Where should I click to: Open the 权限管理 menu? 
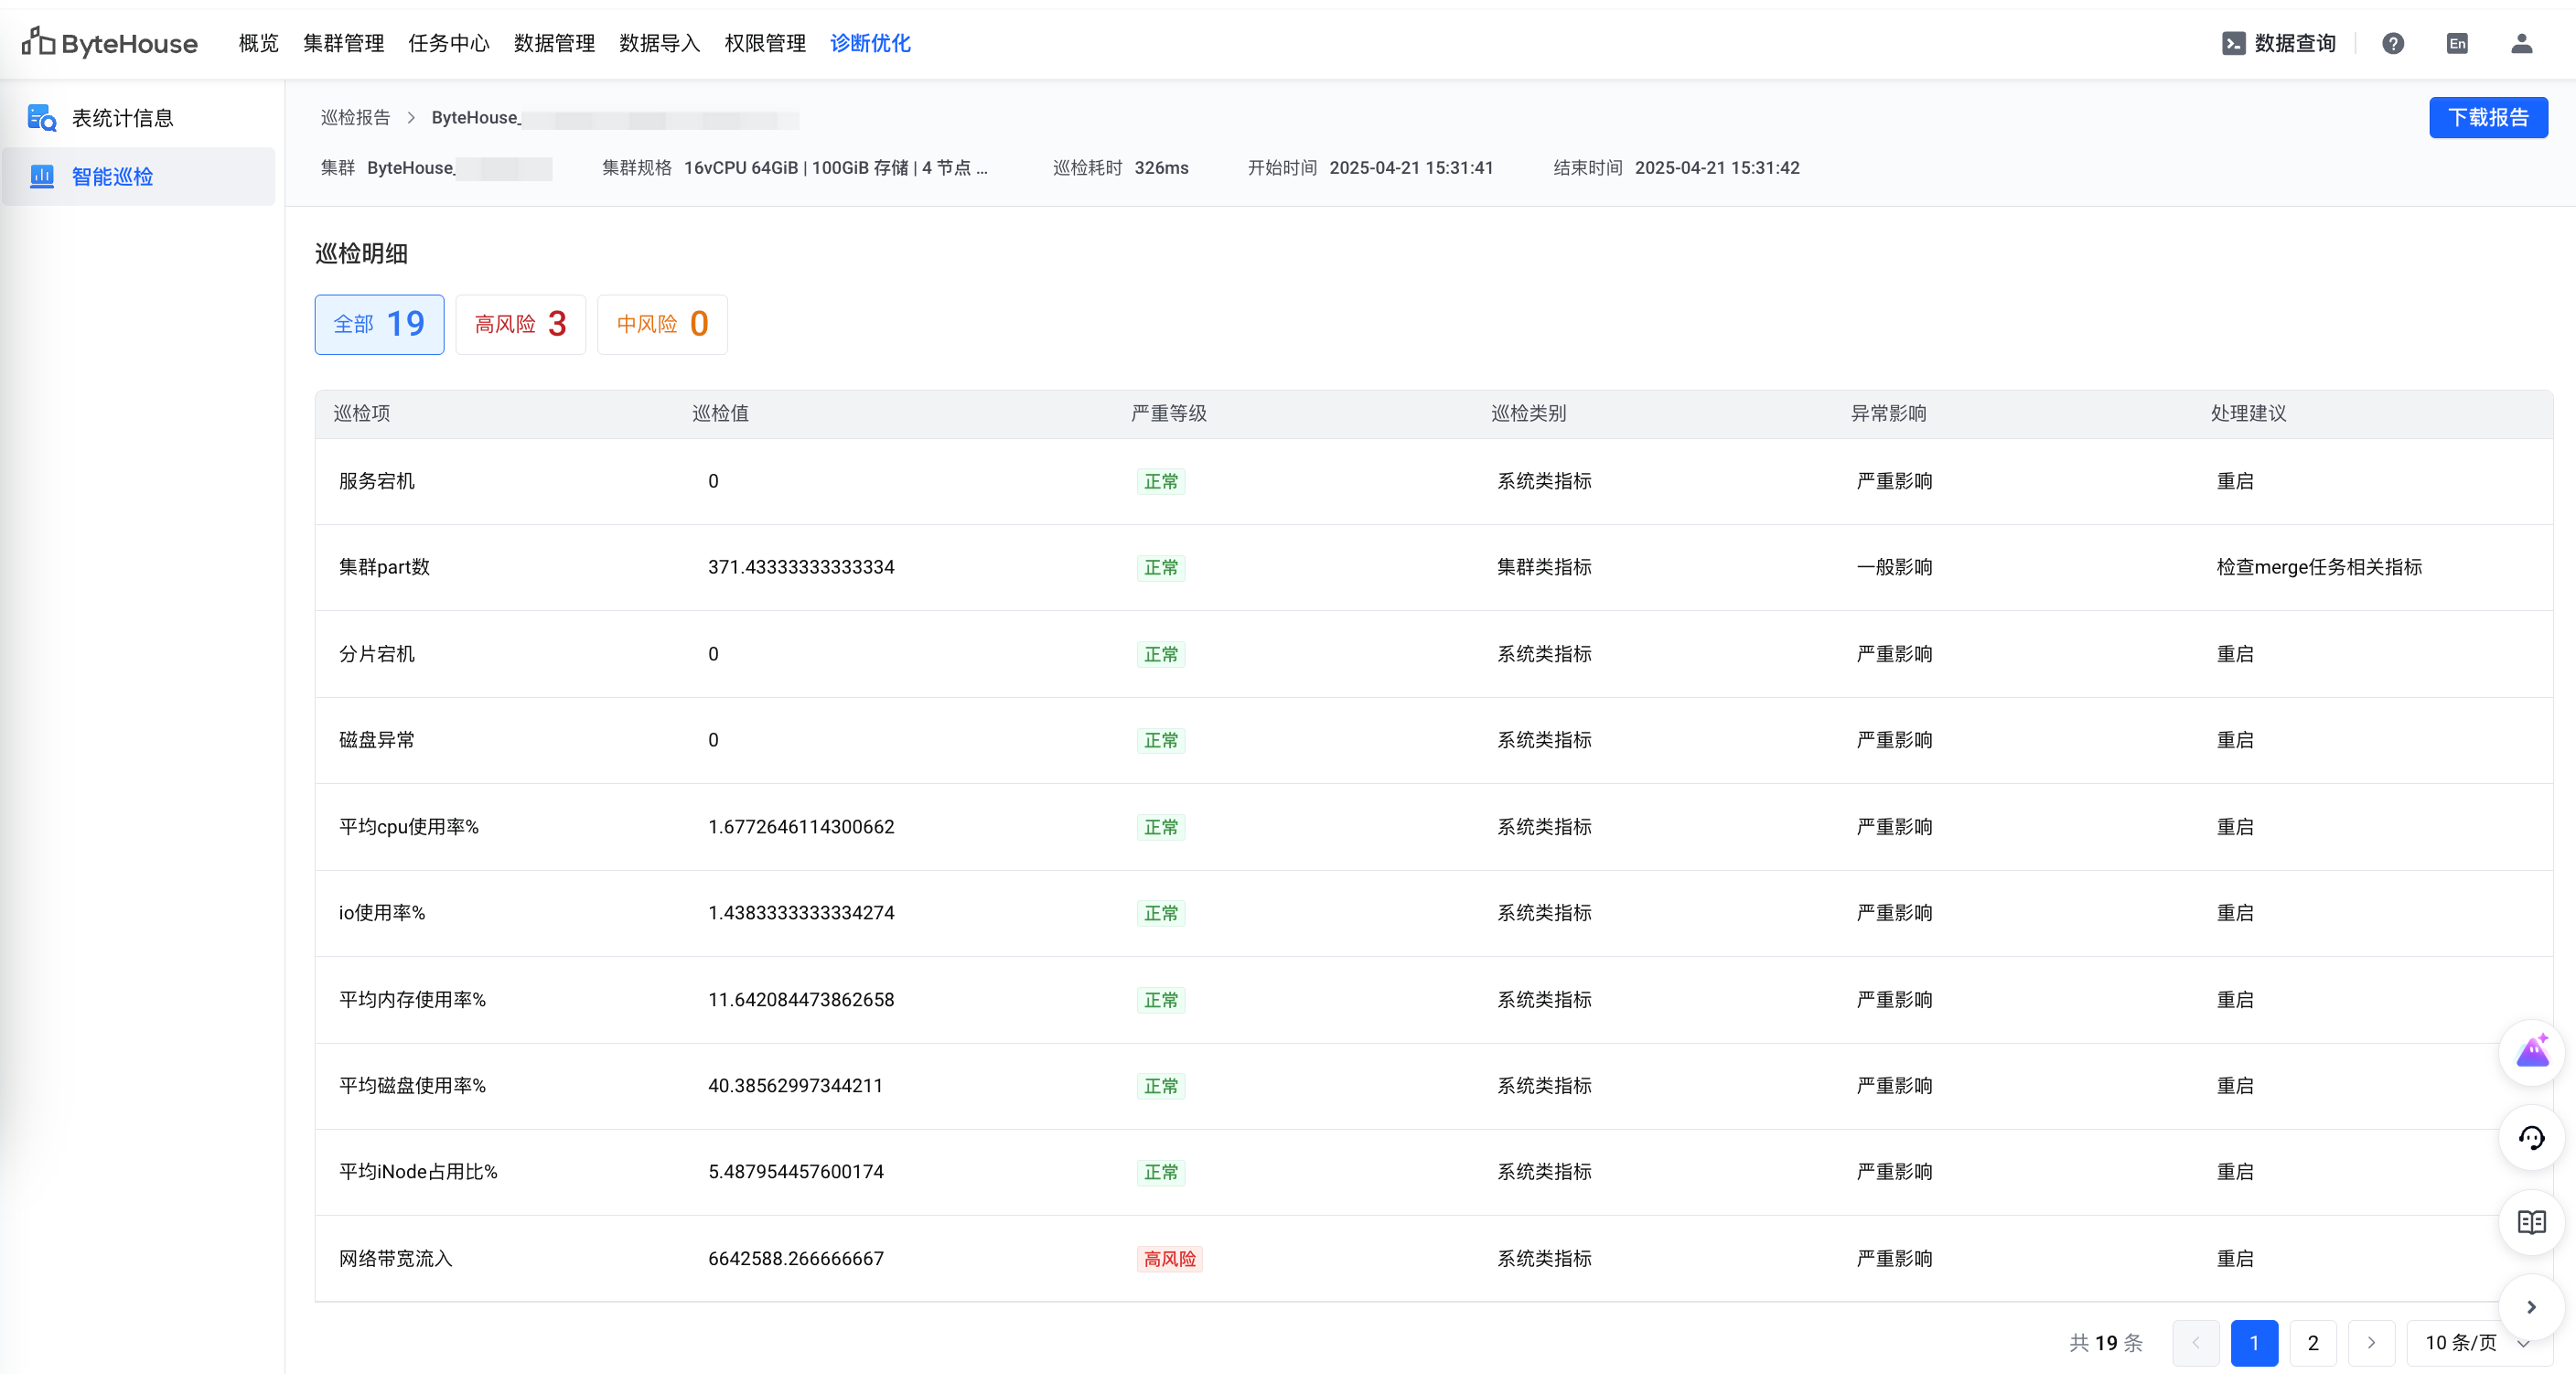click(765, 43)
